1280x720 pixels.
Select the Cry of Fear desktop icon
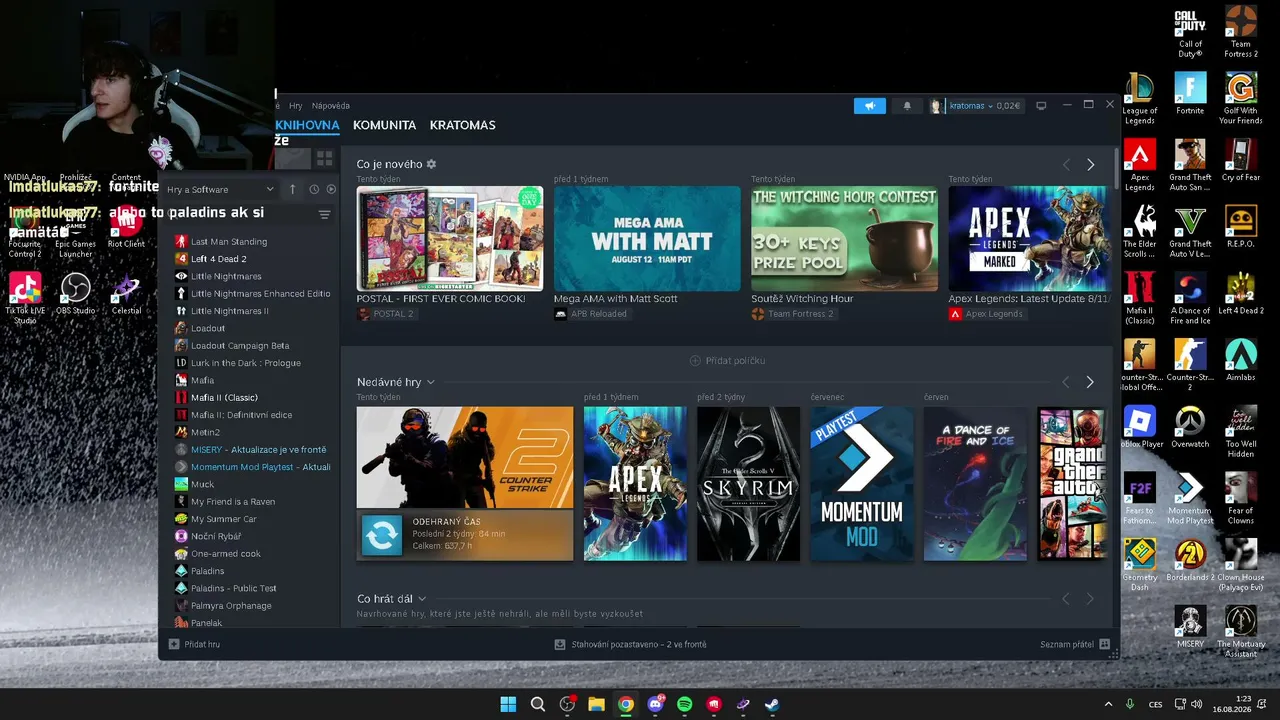pos(1241,161)
